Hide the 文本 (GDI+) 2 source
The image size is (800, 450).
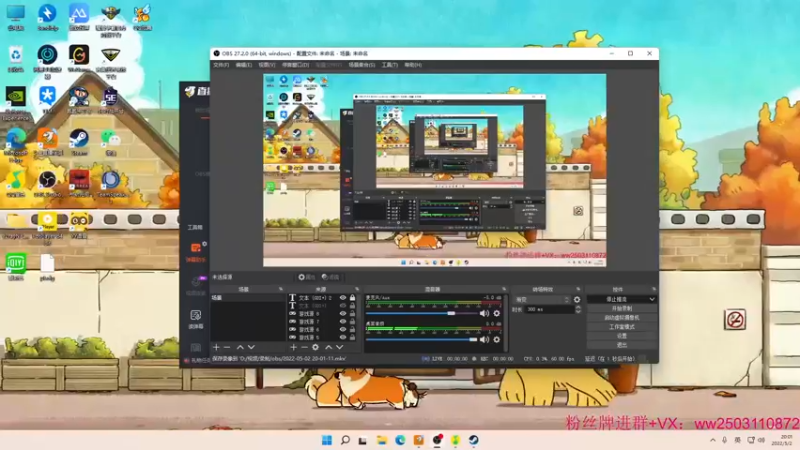(x=343, y=297)
